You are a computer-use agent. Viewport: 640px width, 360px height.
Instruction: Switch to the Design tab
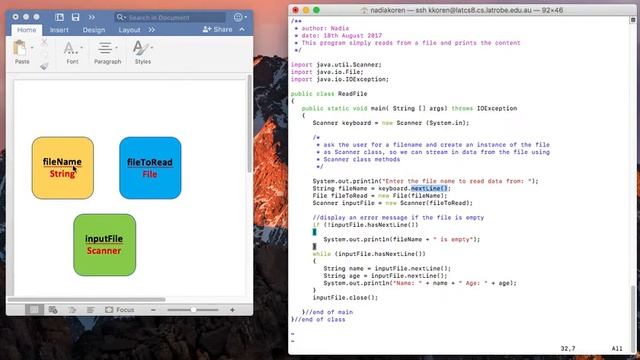[94, 30]
